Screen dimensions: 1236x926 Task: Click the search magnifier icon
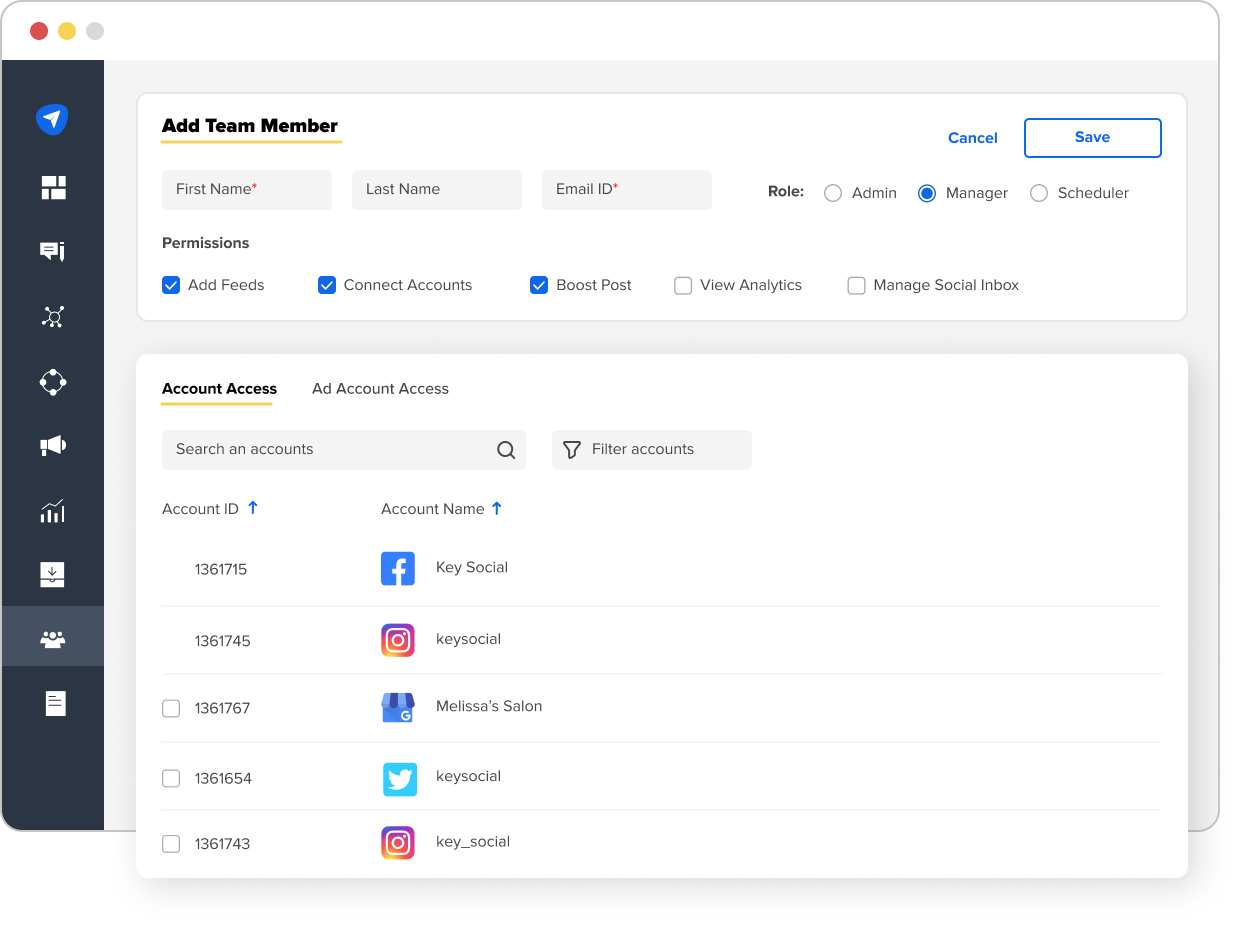pos(506,450)
